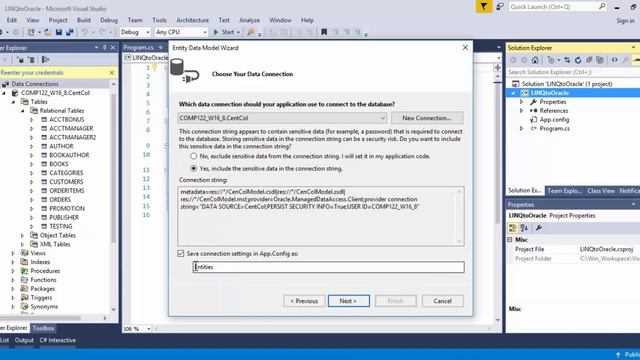
Task: Toggle 'Save connection settings in App.Config' checkbox
Action: tap(181, 253)
